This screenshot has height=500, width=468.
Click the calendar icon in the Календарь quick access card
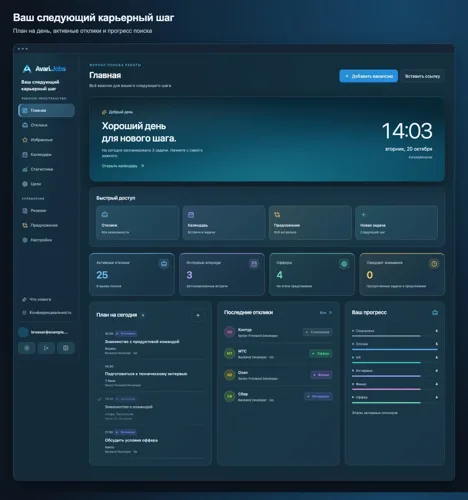point(191,214)
